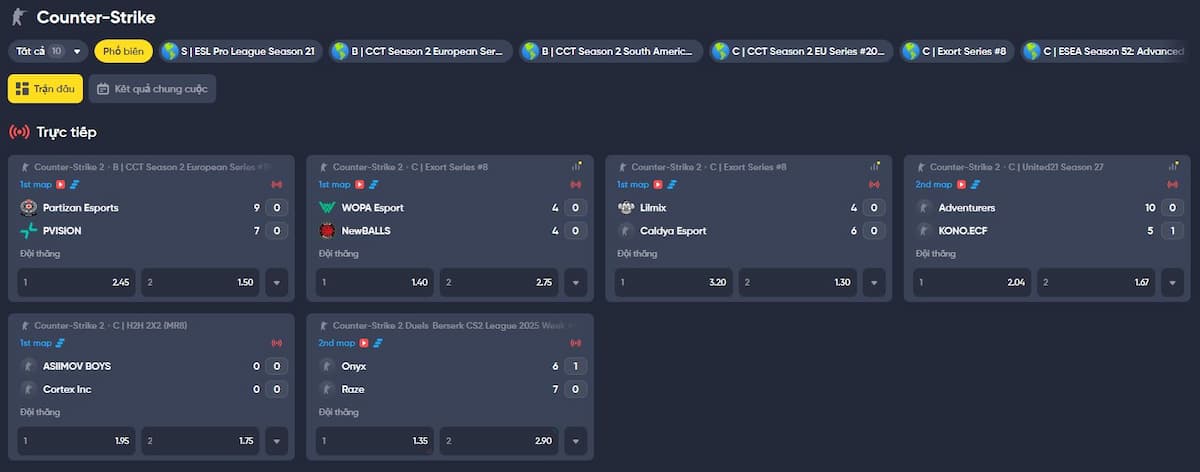This screenshot has height=472, width=1200.
Task: Click the Partizan Esports team logo
Action: (28, 208)
